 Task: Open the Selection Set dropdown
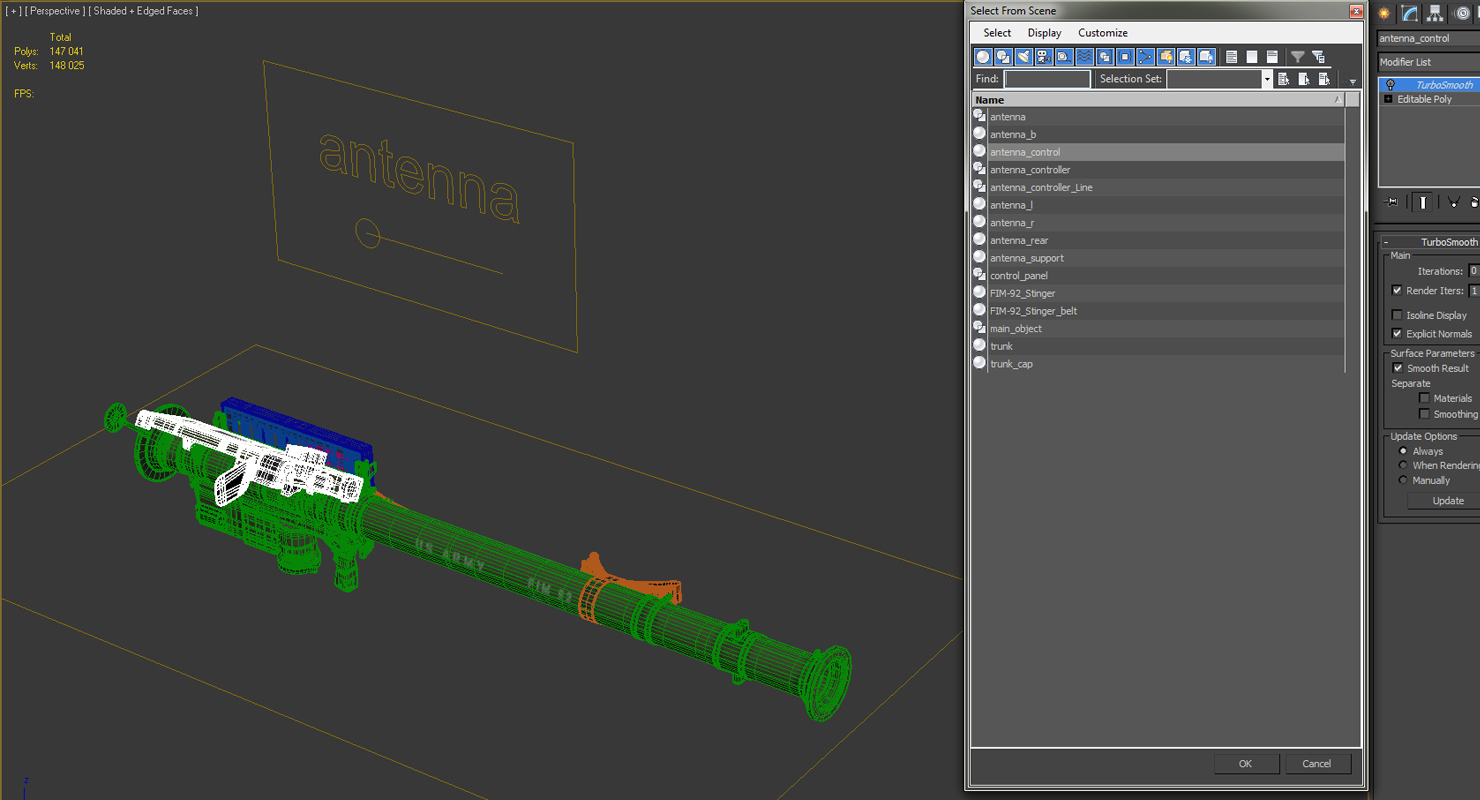click(1267, 79)
